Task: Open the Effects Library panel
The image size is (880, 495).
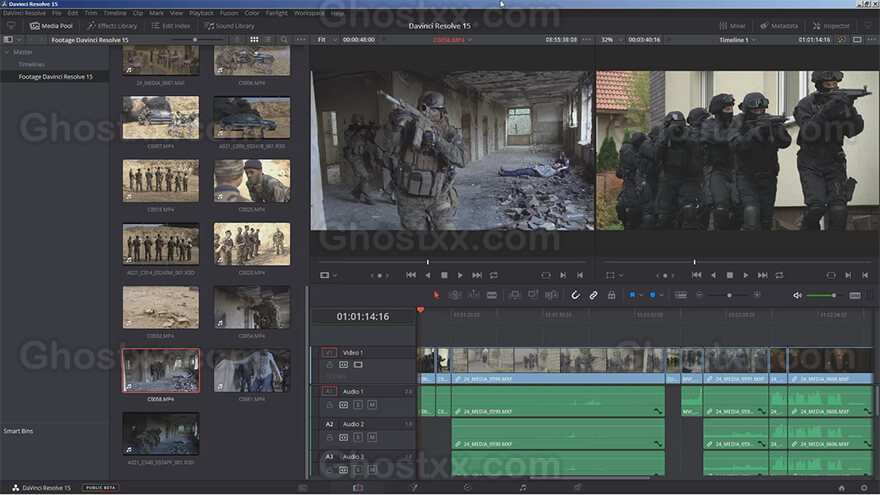Action: [112, 26]
